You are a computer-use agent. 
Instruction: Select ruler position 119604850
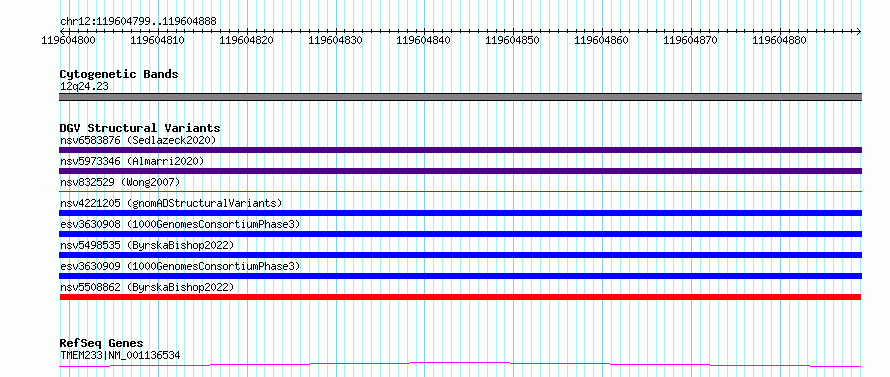(513, 40)
